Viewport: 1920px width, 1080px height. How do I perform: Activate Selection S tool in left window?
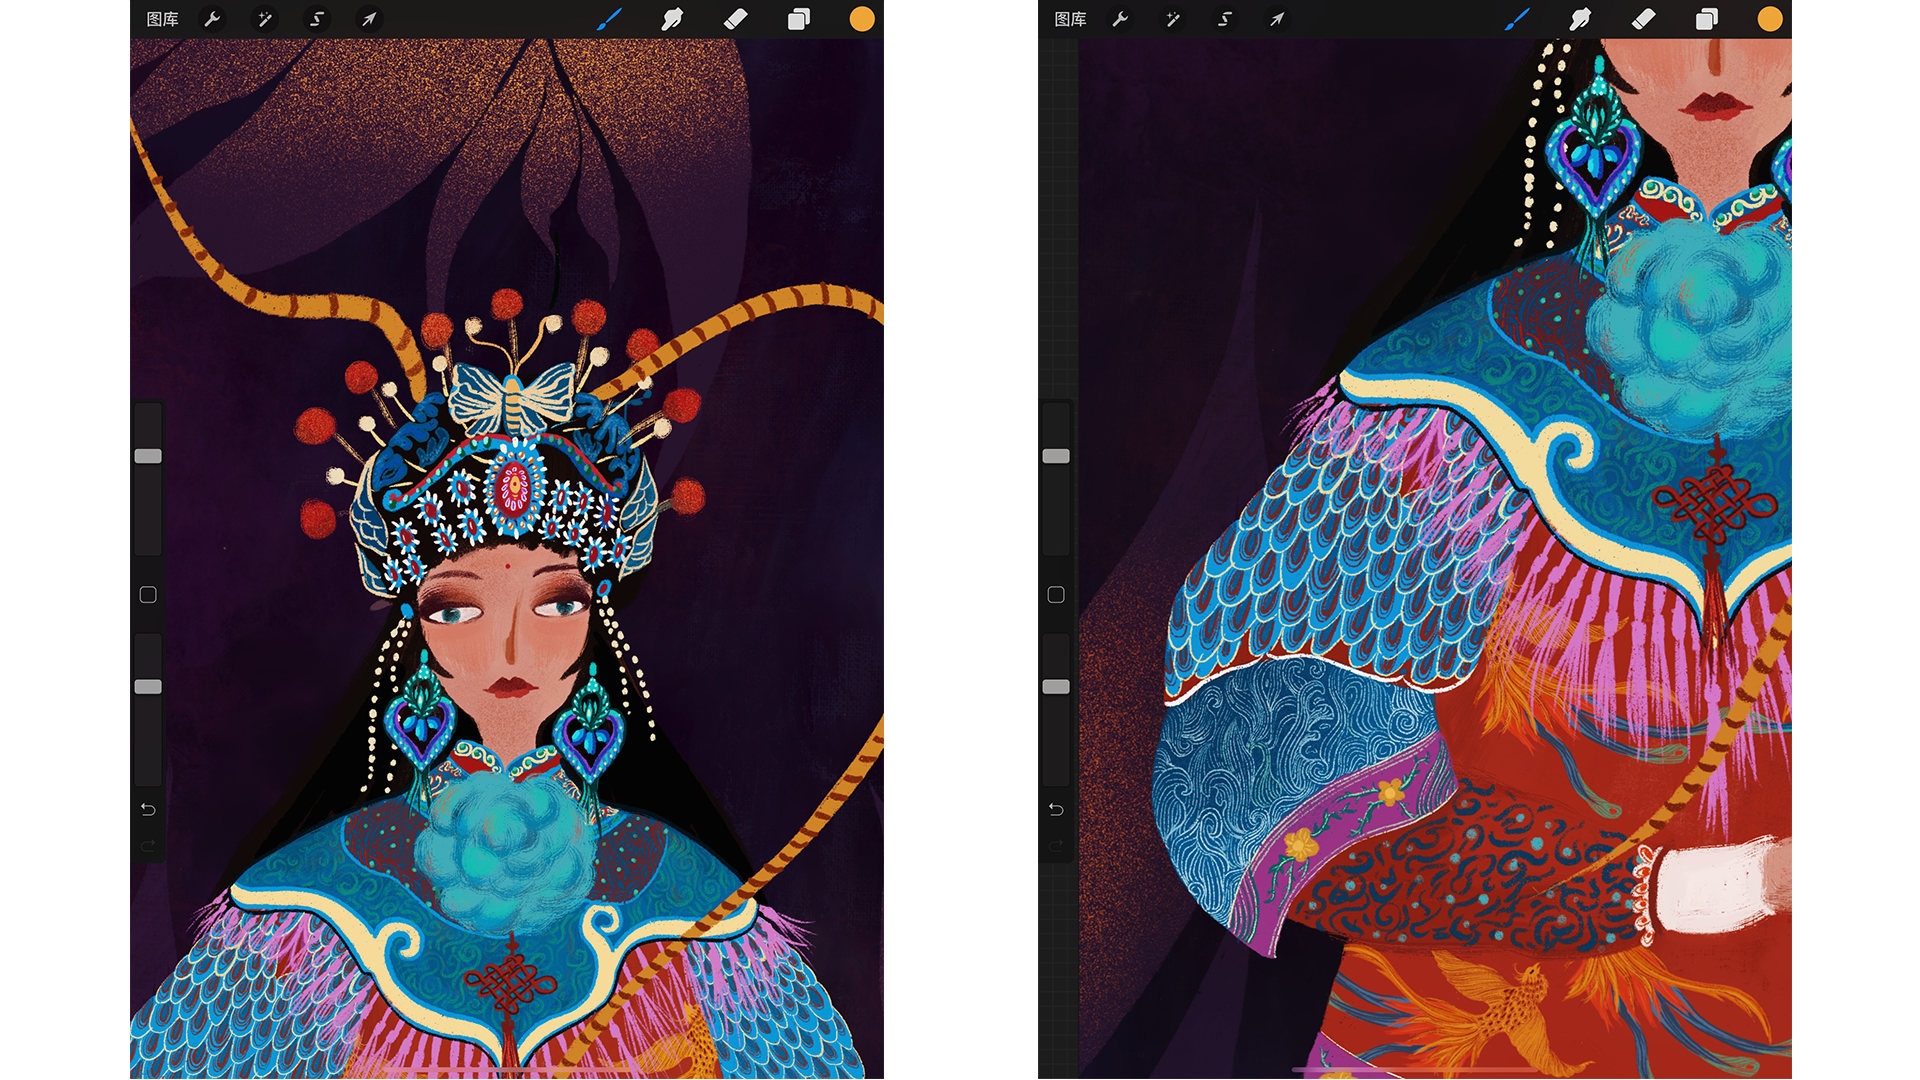pyautogui.click(x=316, y=19)
